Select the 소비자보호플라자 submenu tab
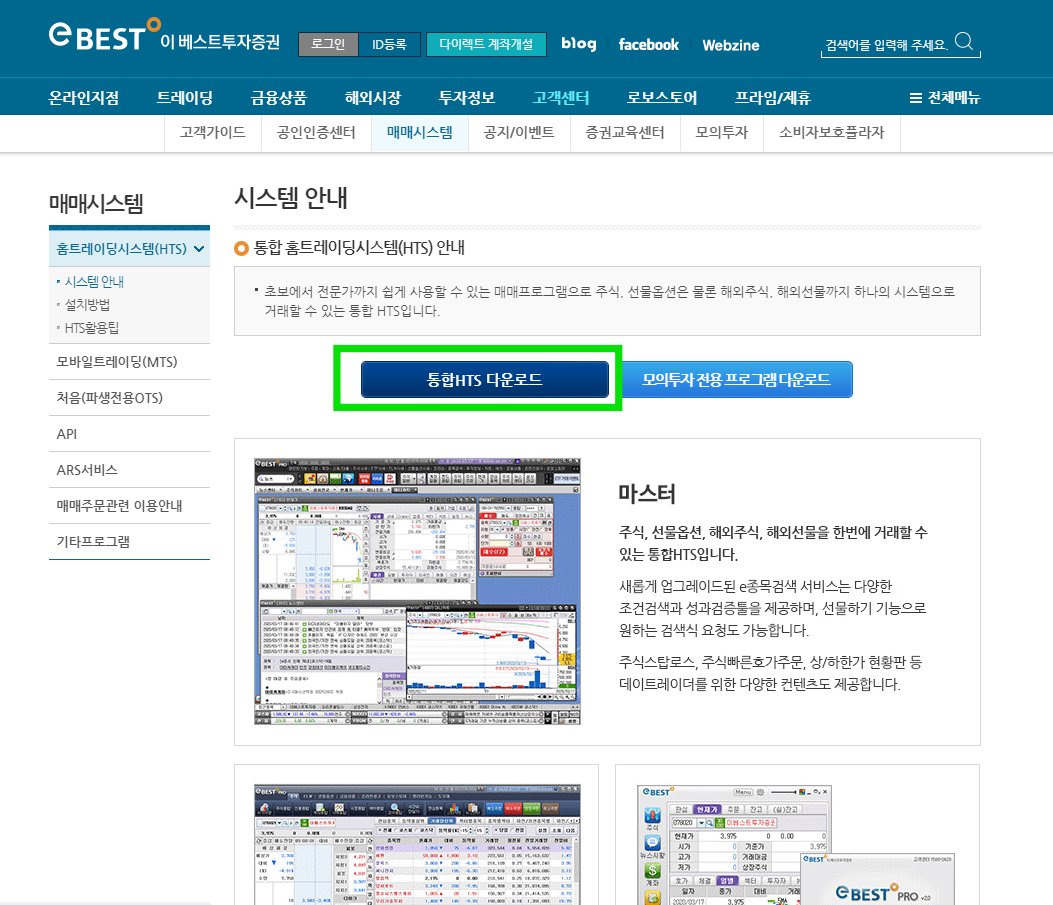Screen dimensions: 1053x905 (831, 132)
